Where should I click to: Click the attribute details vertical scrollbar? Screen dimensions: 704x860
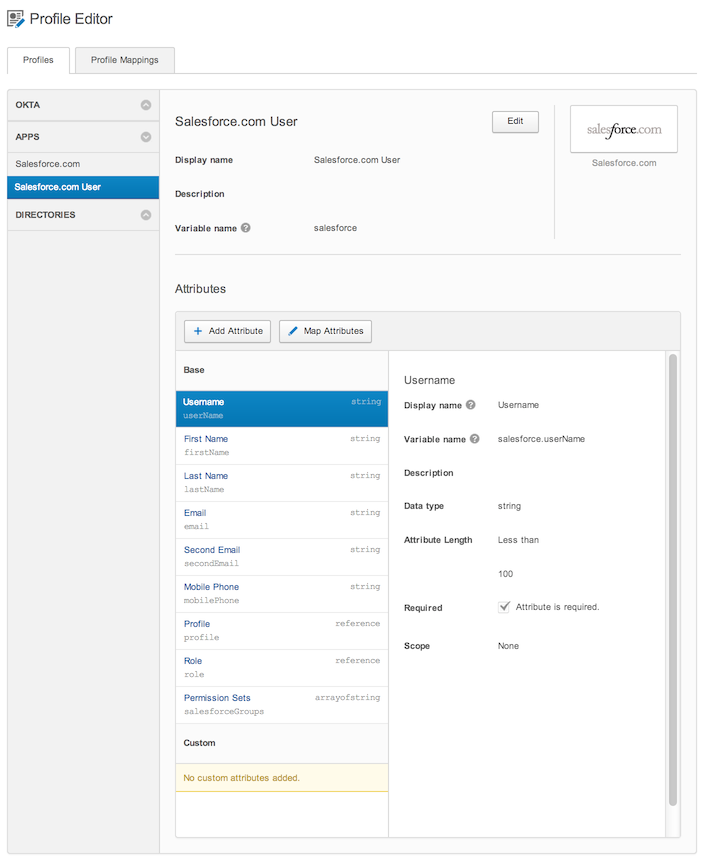(x=673, y=580)
